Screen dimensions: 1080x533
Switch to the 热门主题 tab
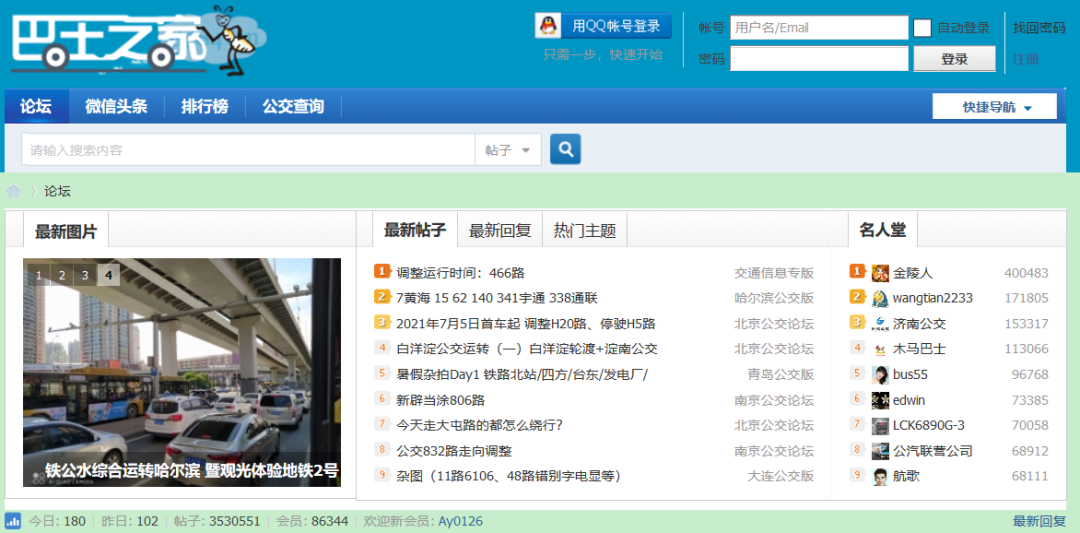(585, 230)
